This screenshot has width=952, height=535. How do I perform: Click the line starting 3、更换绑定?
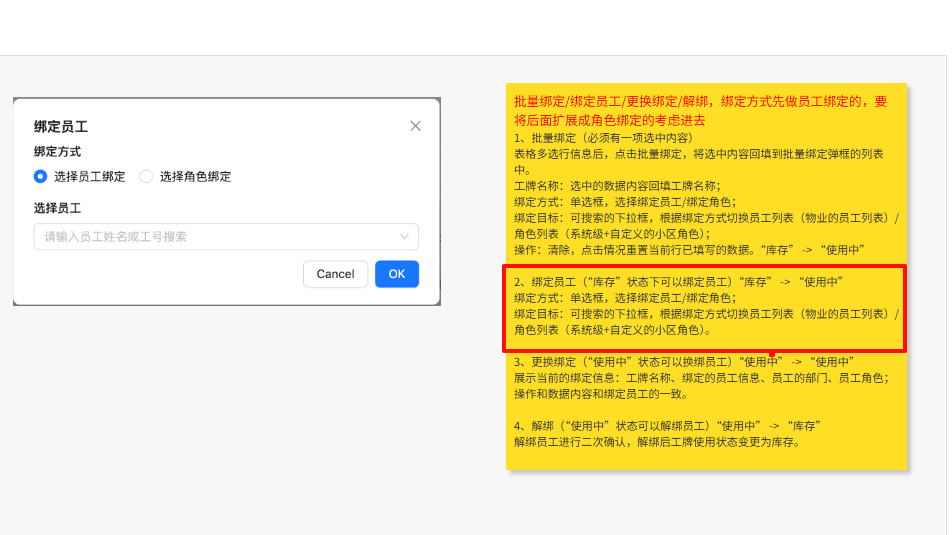(x=684, y=362)
